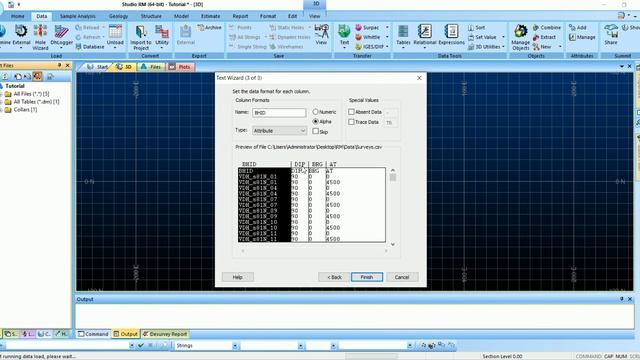This screenshot has height=360, width=640.
Task: Open the Strings combo box dropdown
Action: [x=235, y=346]
